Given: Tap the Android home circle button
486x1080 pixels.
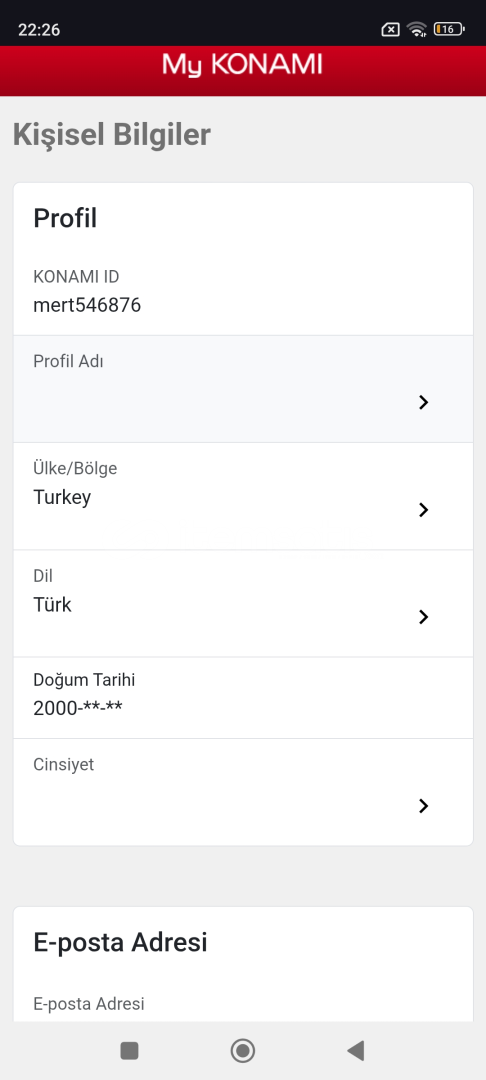Looking at the screenshot, I should coord(243,1050).
